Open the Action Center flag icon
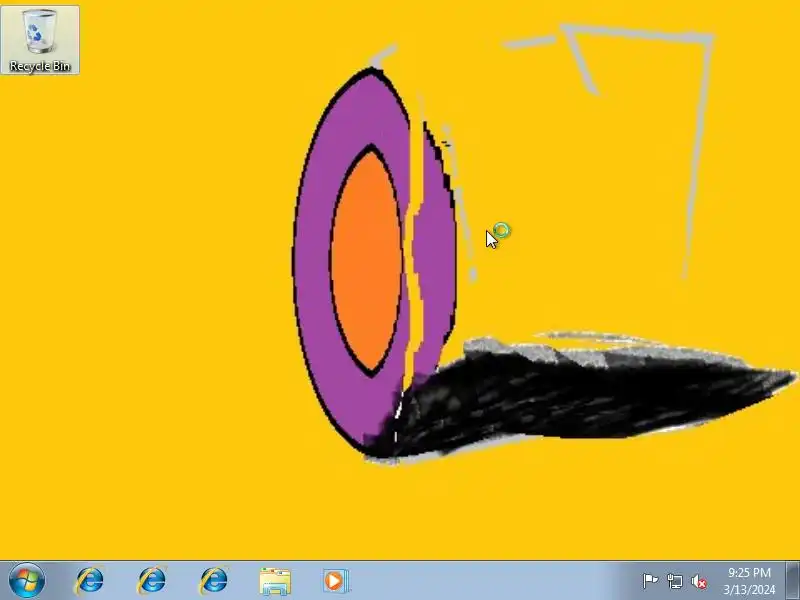 pyautogui.click(x=650, y=581)
